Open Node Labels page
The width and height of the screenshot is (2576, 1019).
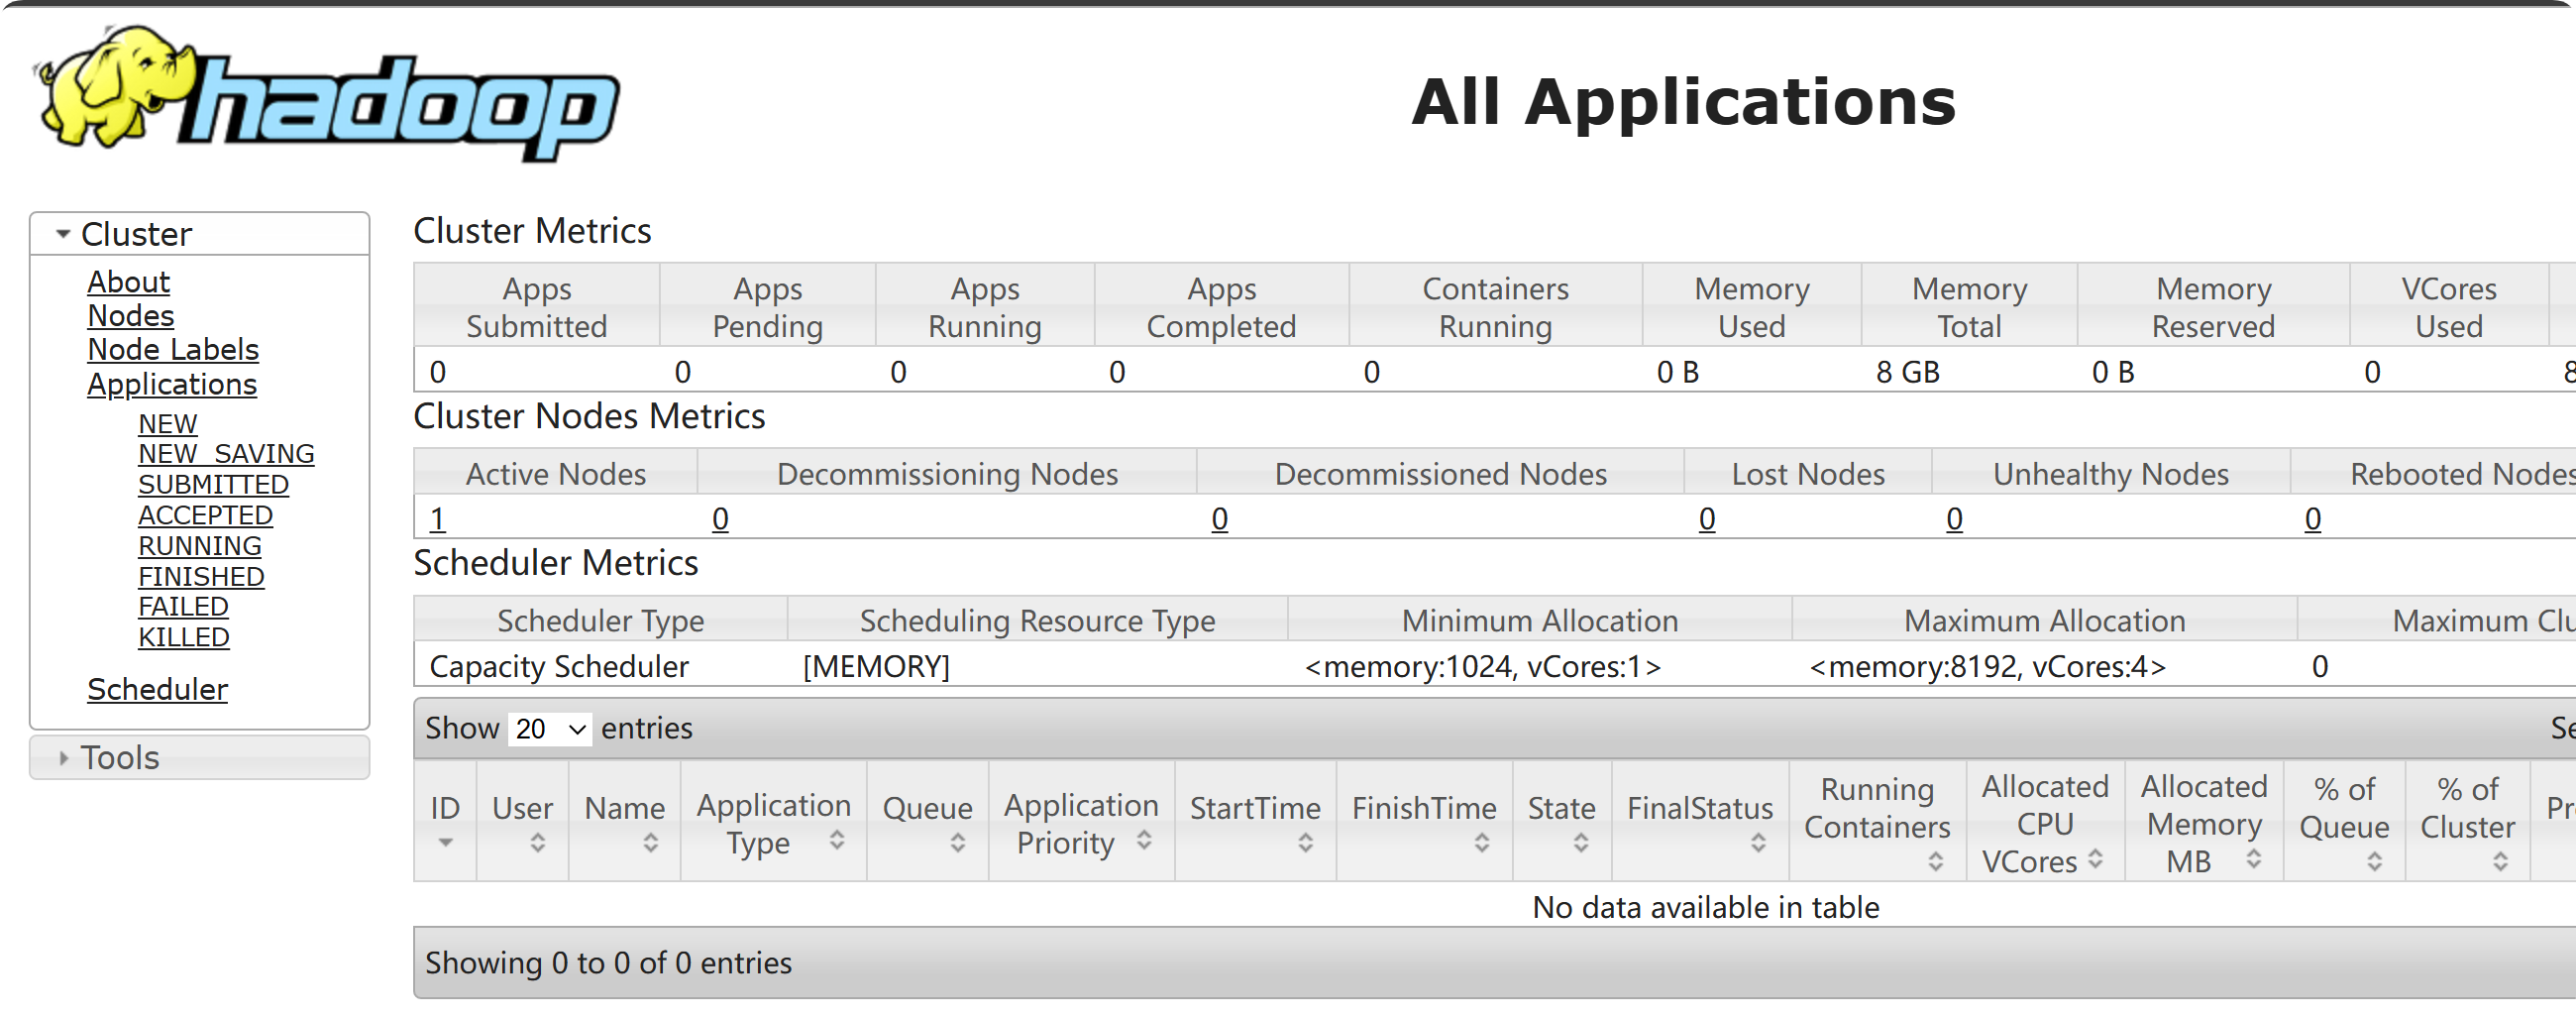pyautogui.click(x=173, y=350)
